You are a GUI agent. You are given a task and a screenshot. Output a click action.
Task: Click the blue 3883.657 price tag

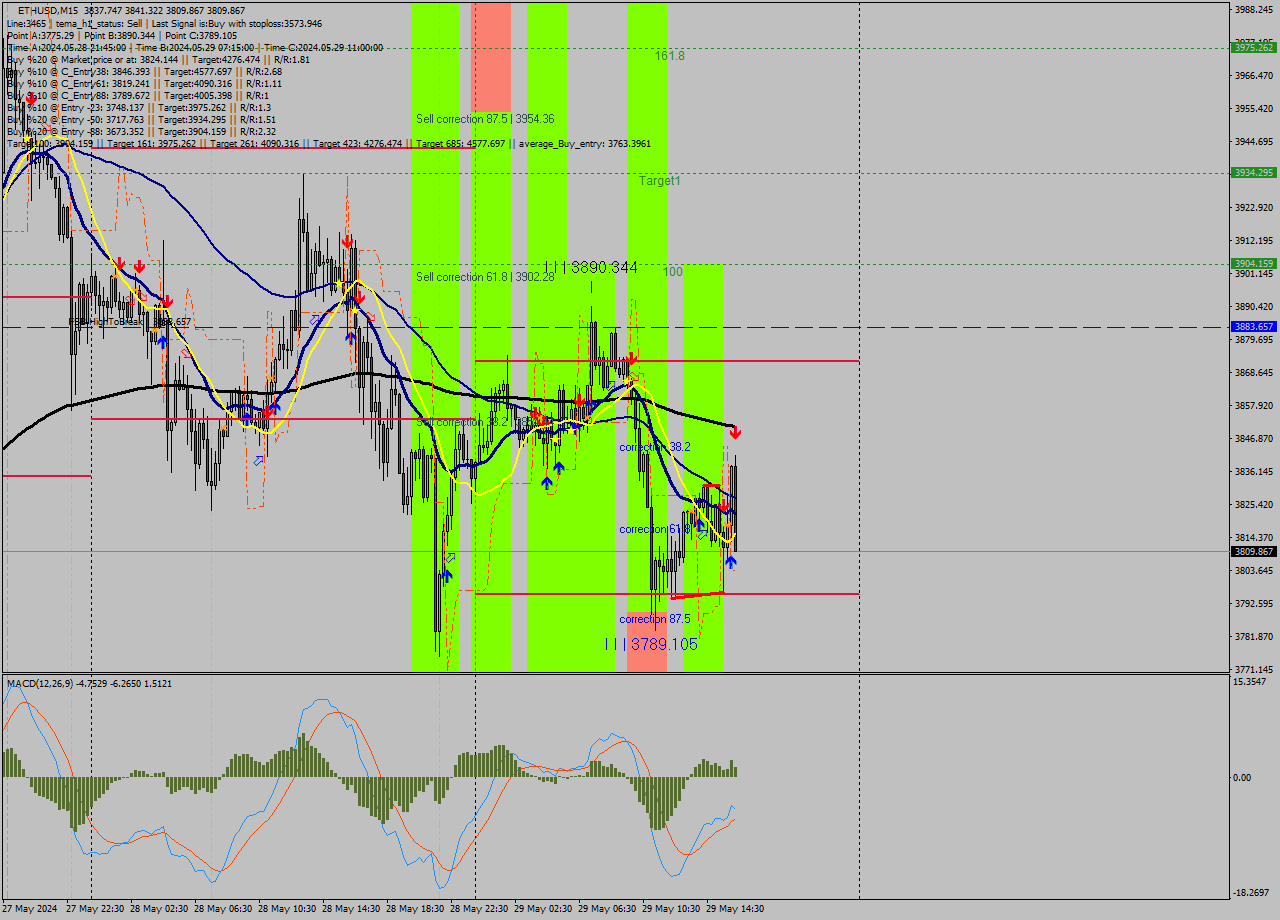point(1254,327)
